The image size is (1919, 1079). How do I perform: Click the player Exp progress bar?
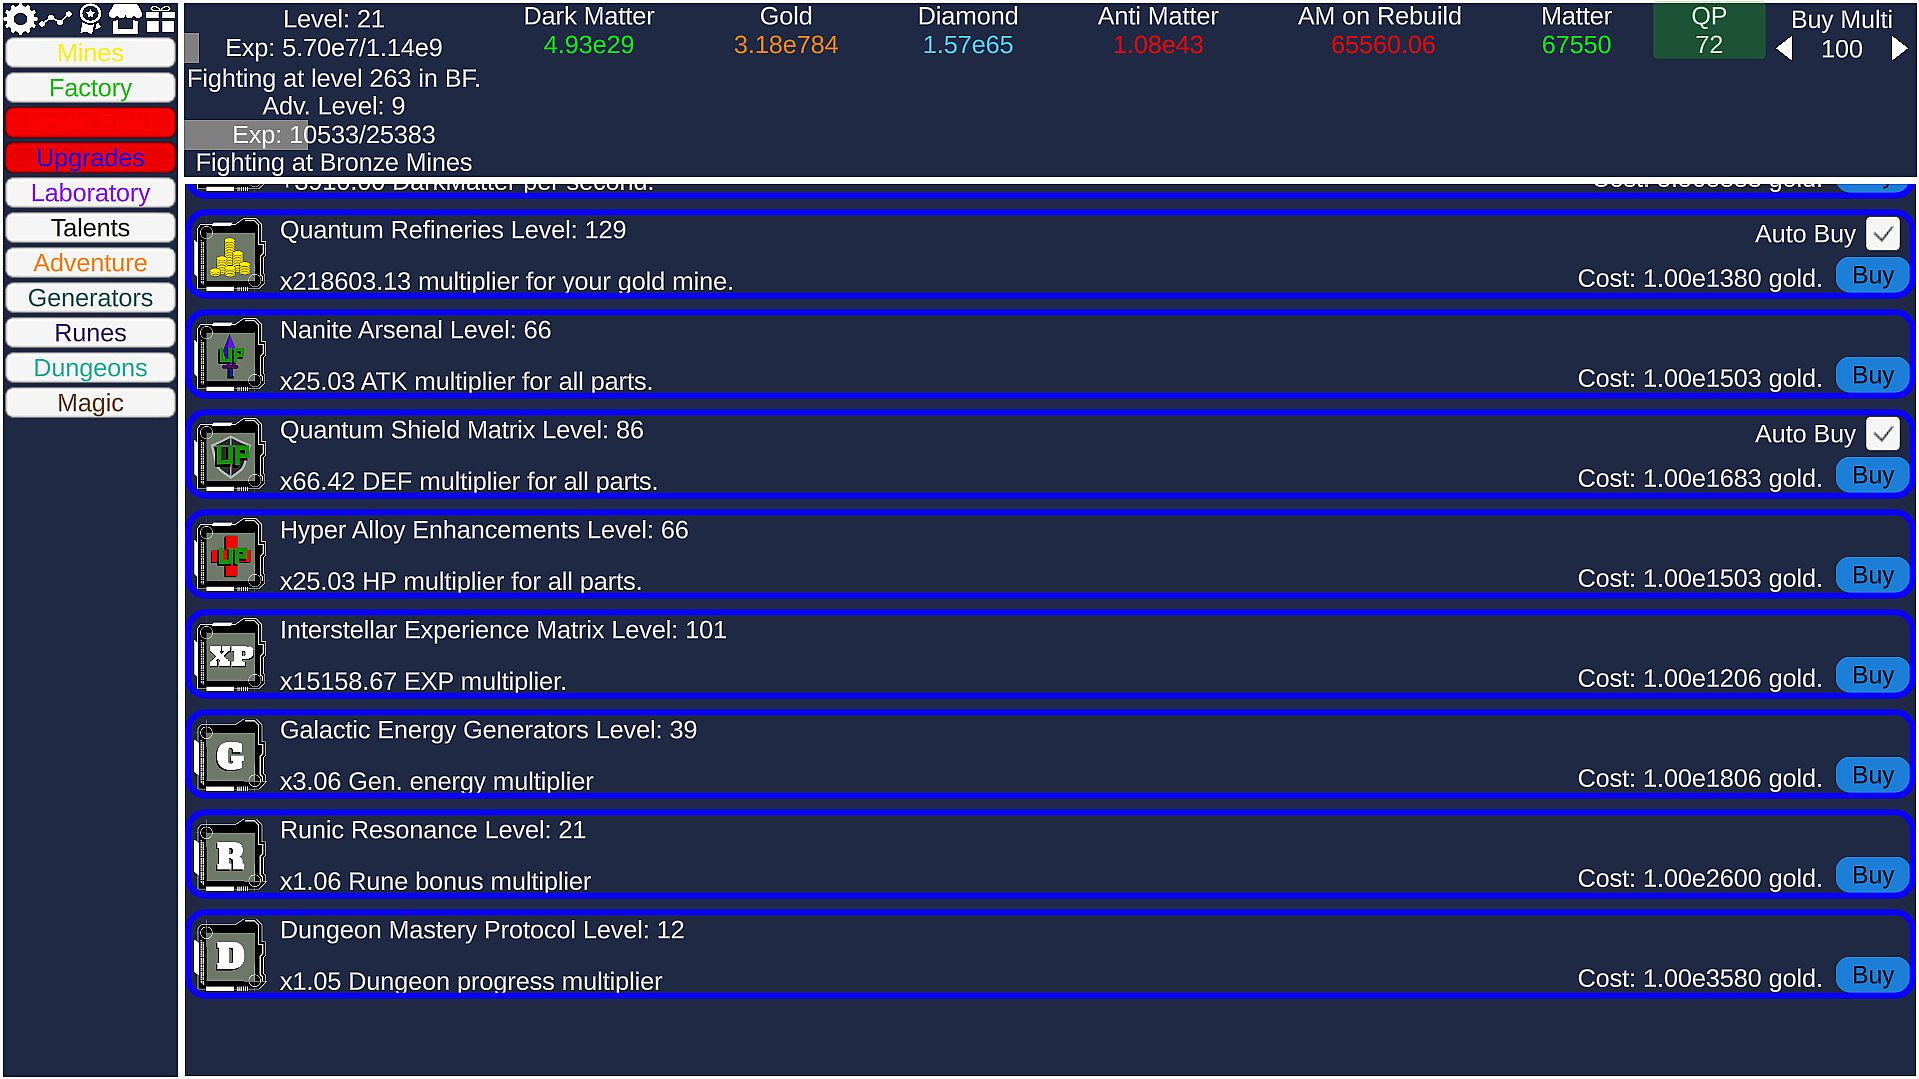coord(333,48)
